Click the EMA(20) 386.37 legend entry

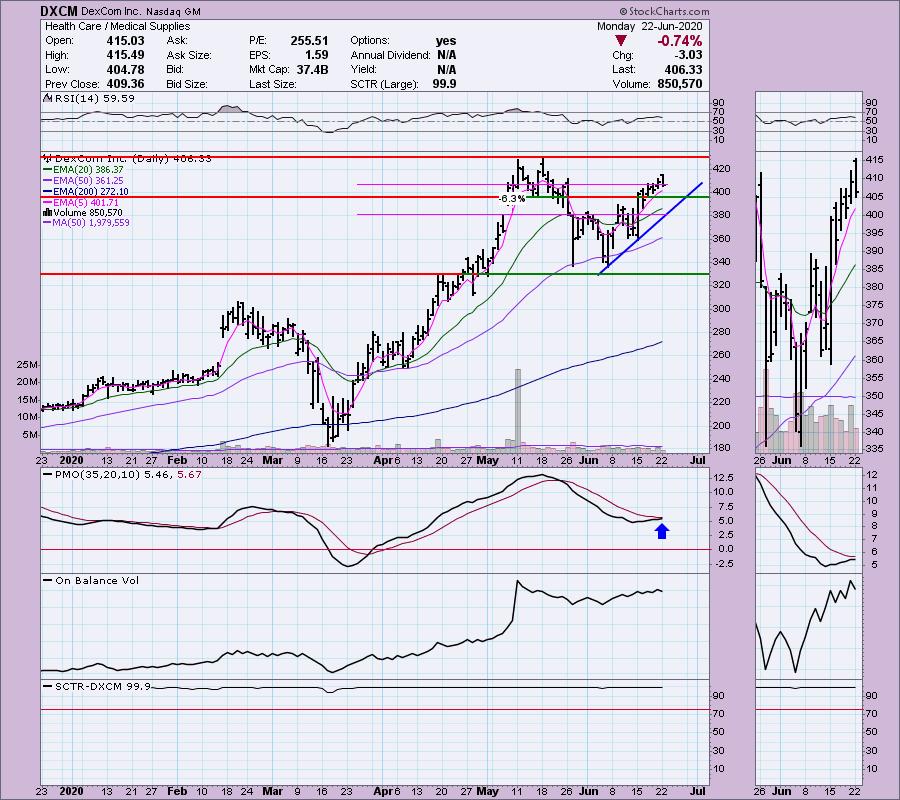point(84,170)
